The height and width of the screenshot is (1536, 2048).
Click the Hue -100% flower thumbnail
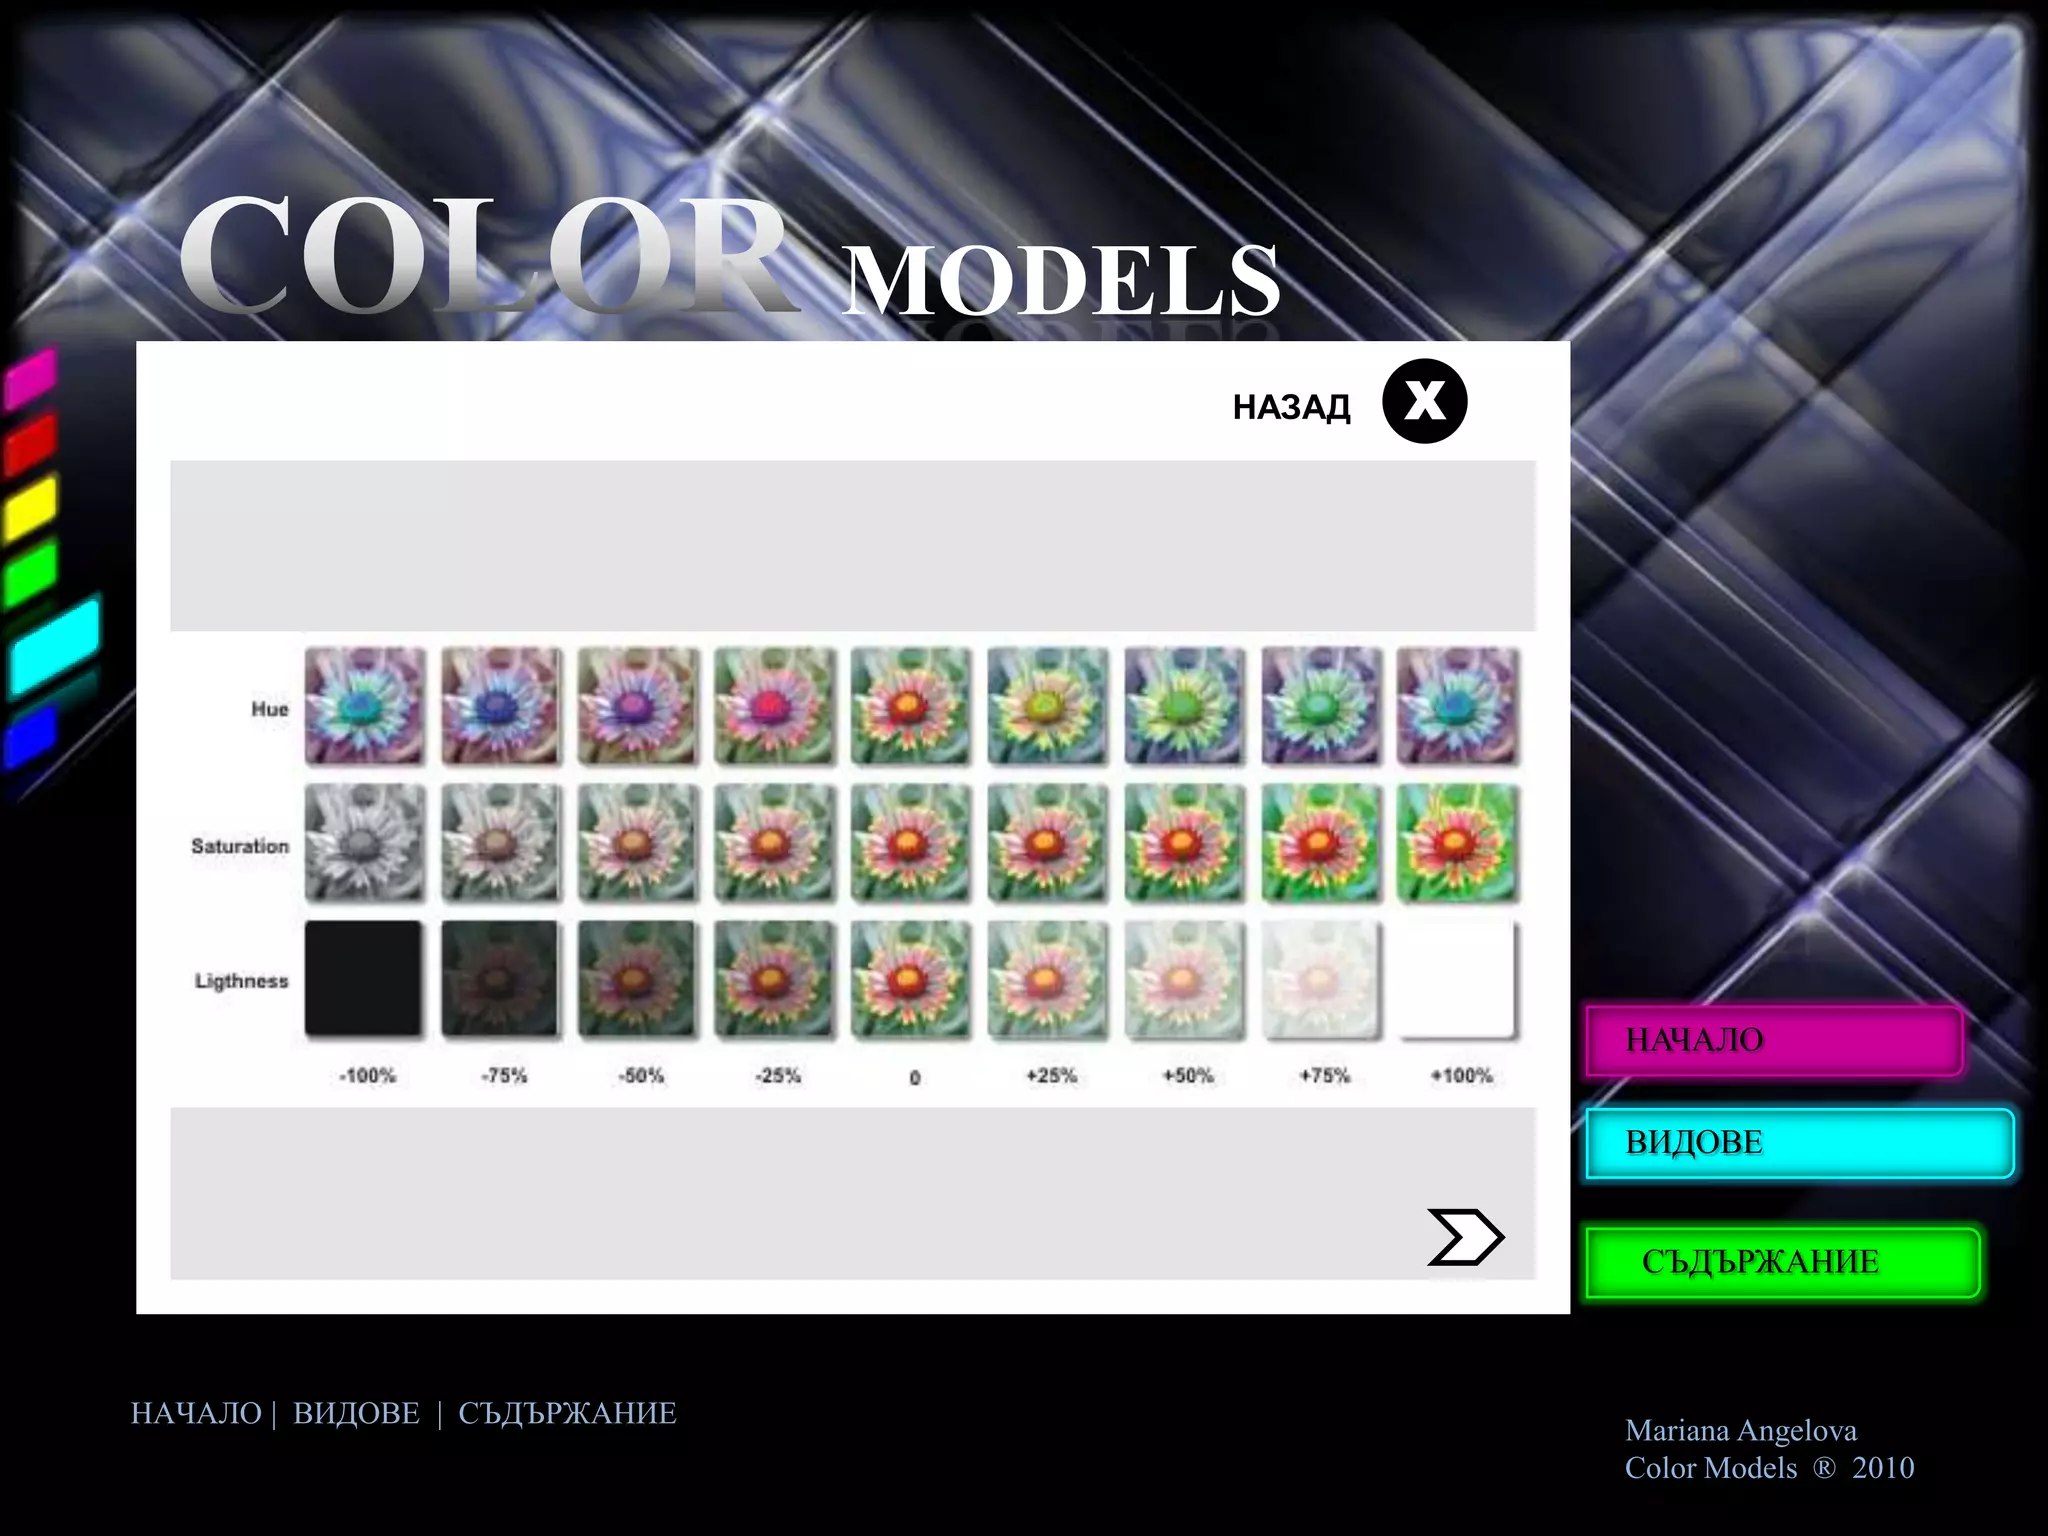[x=365, y=705]
